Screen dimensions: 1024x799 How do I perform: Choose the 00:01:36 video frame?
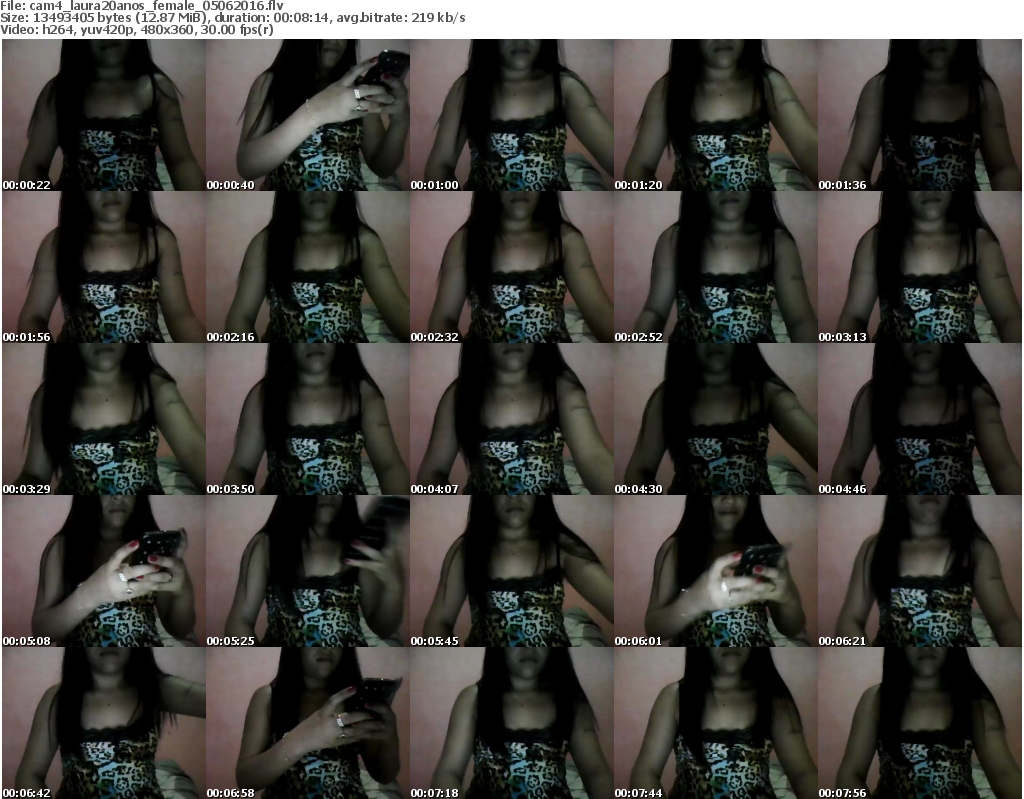920,115
